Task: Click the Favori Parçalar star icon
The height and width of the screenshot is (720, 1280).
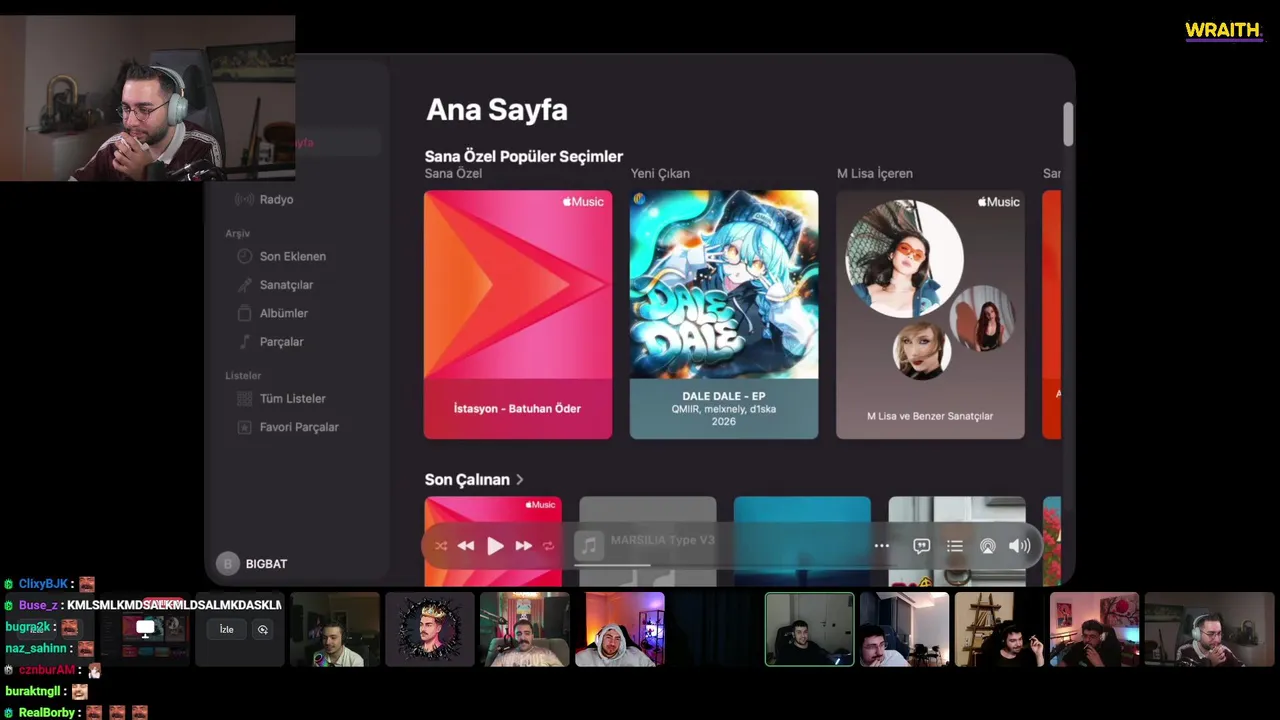Action: [244, 427]
